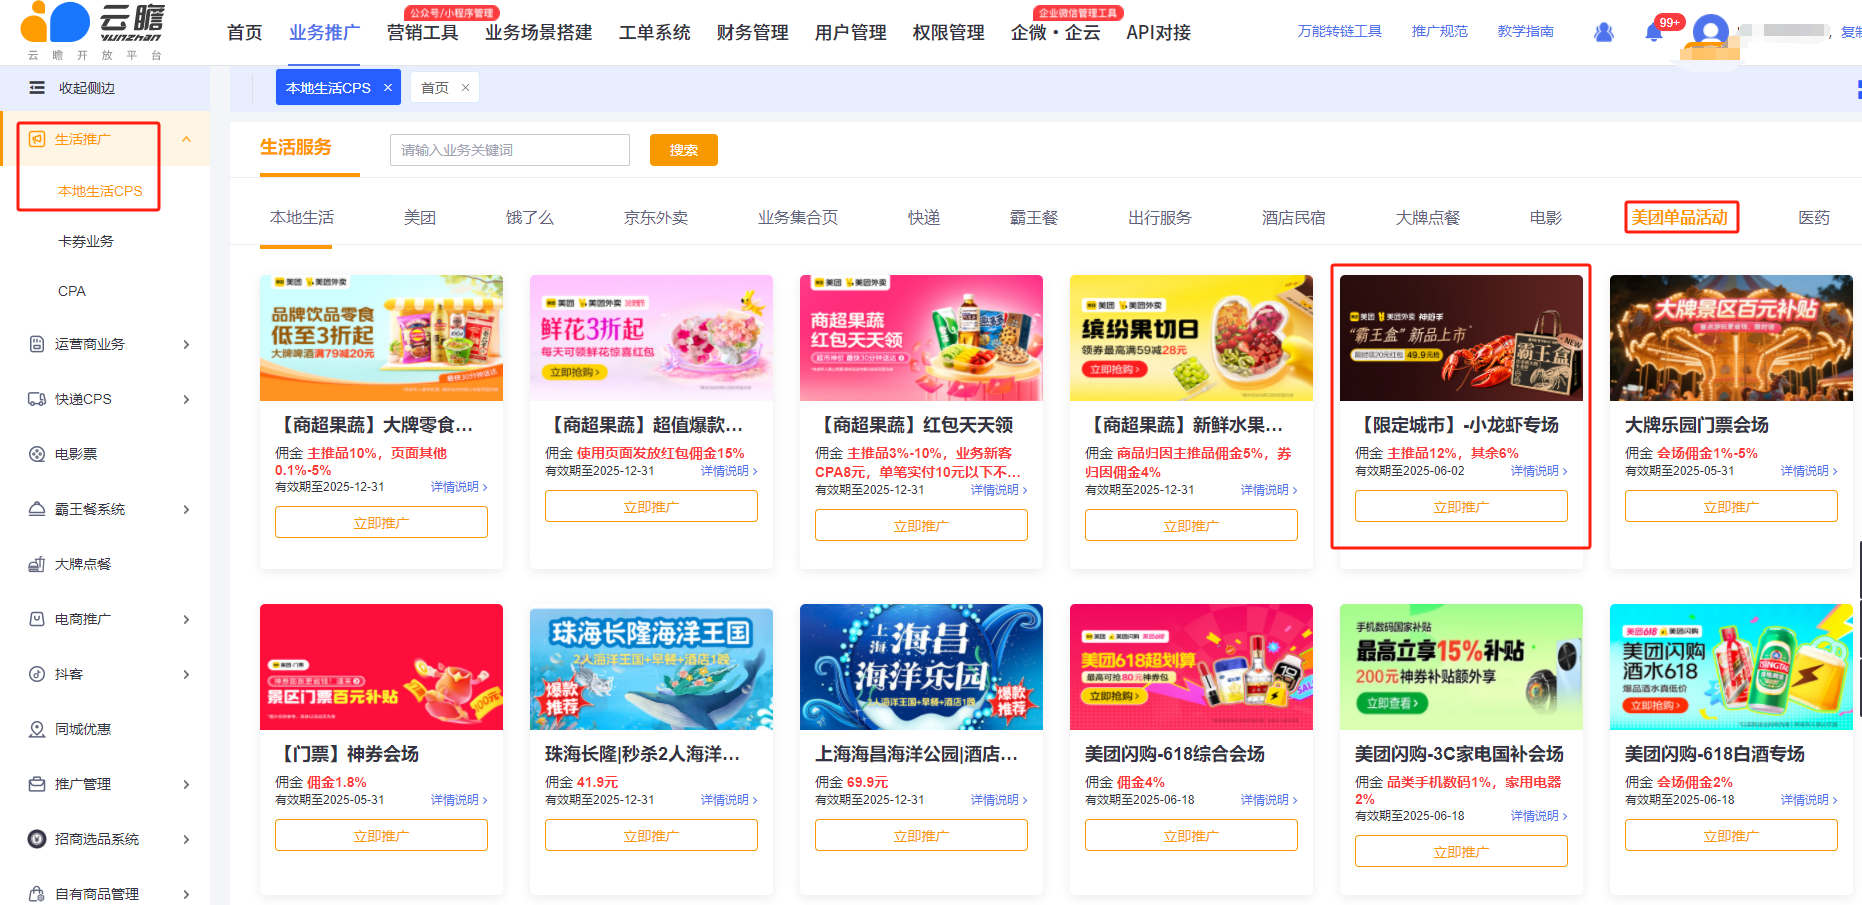Screen dimensions: 1862x905
Task: Open the 首页 top navigation item
Action: [x=245, y=33]
